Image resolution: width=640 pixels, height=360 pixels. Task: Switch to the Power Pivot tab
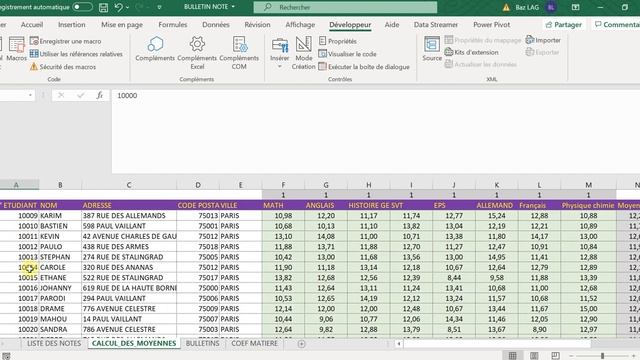[x=491, y=24]
